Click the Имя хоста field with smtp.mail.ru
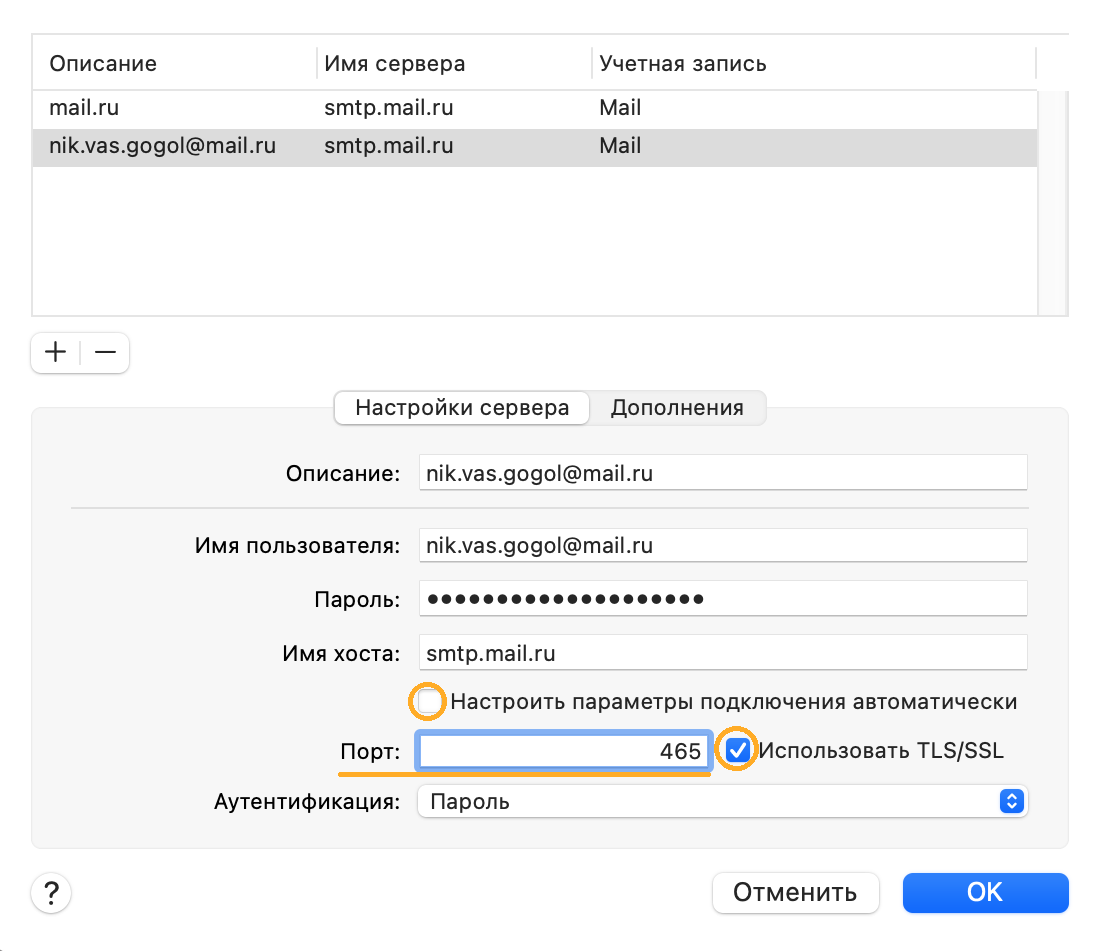The width and height of the screenshot is (1093, 951). tap(723, 653)
